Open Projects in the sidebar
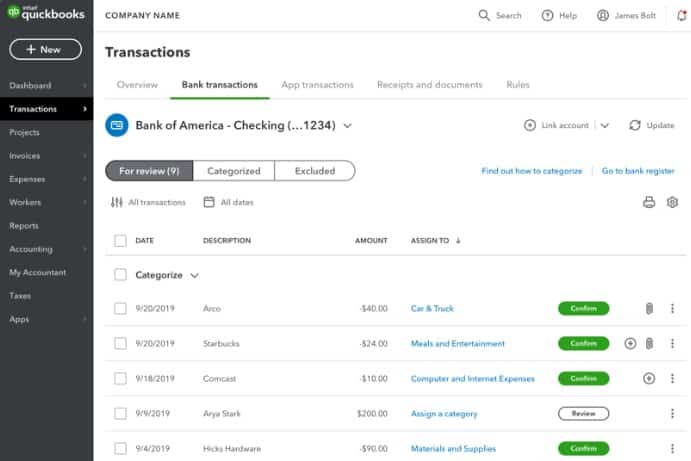 pyautogui.click(x=24, y=132)
